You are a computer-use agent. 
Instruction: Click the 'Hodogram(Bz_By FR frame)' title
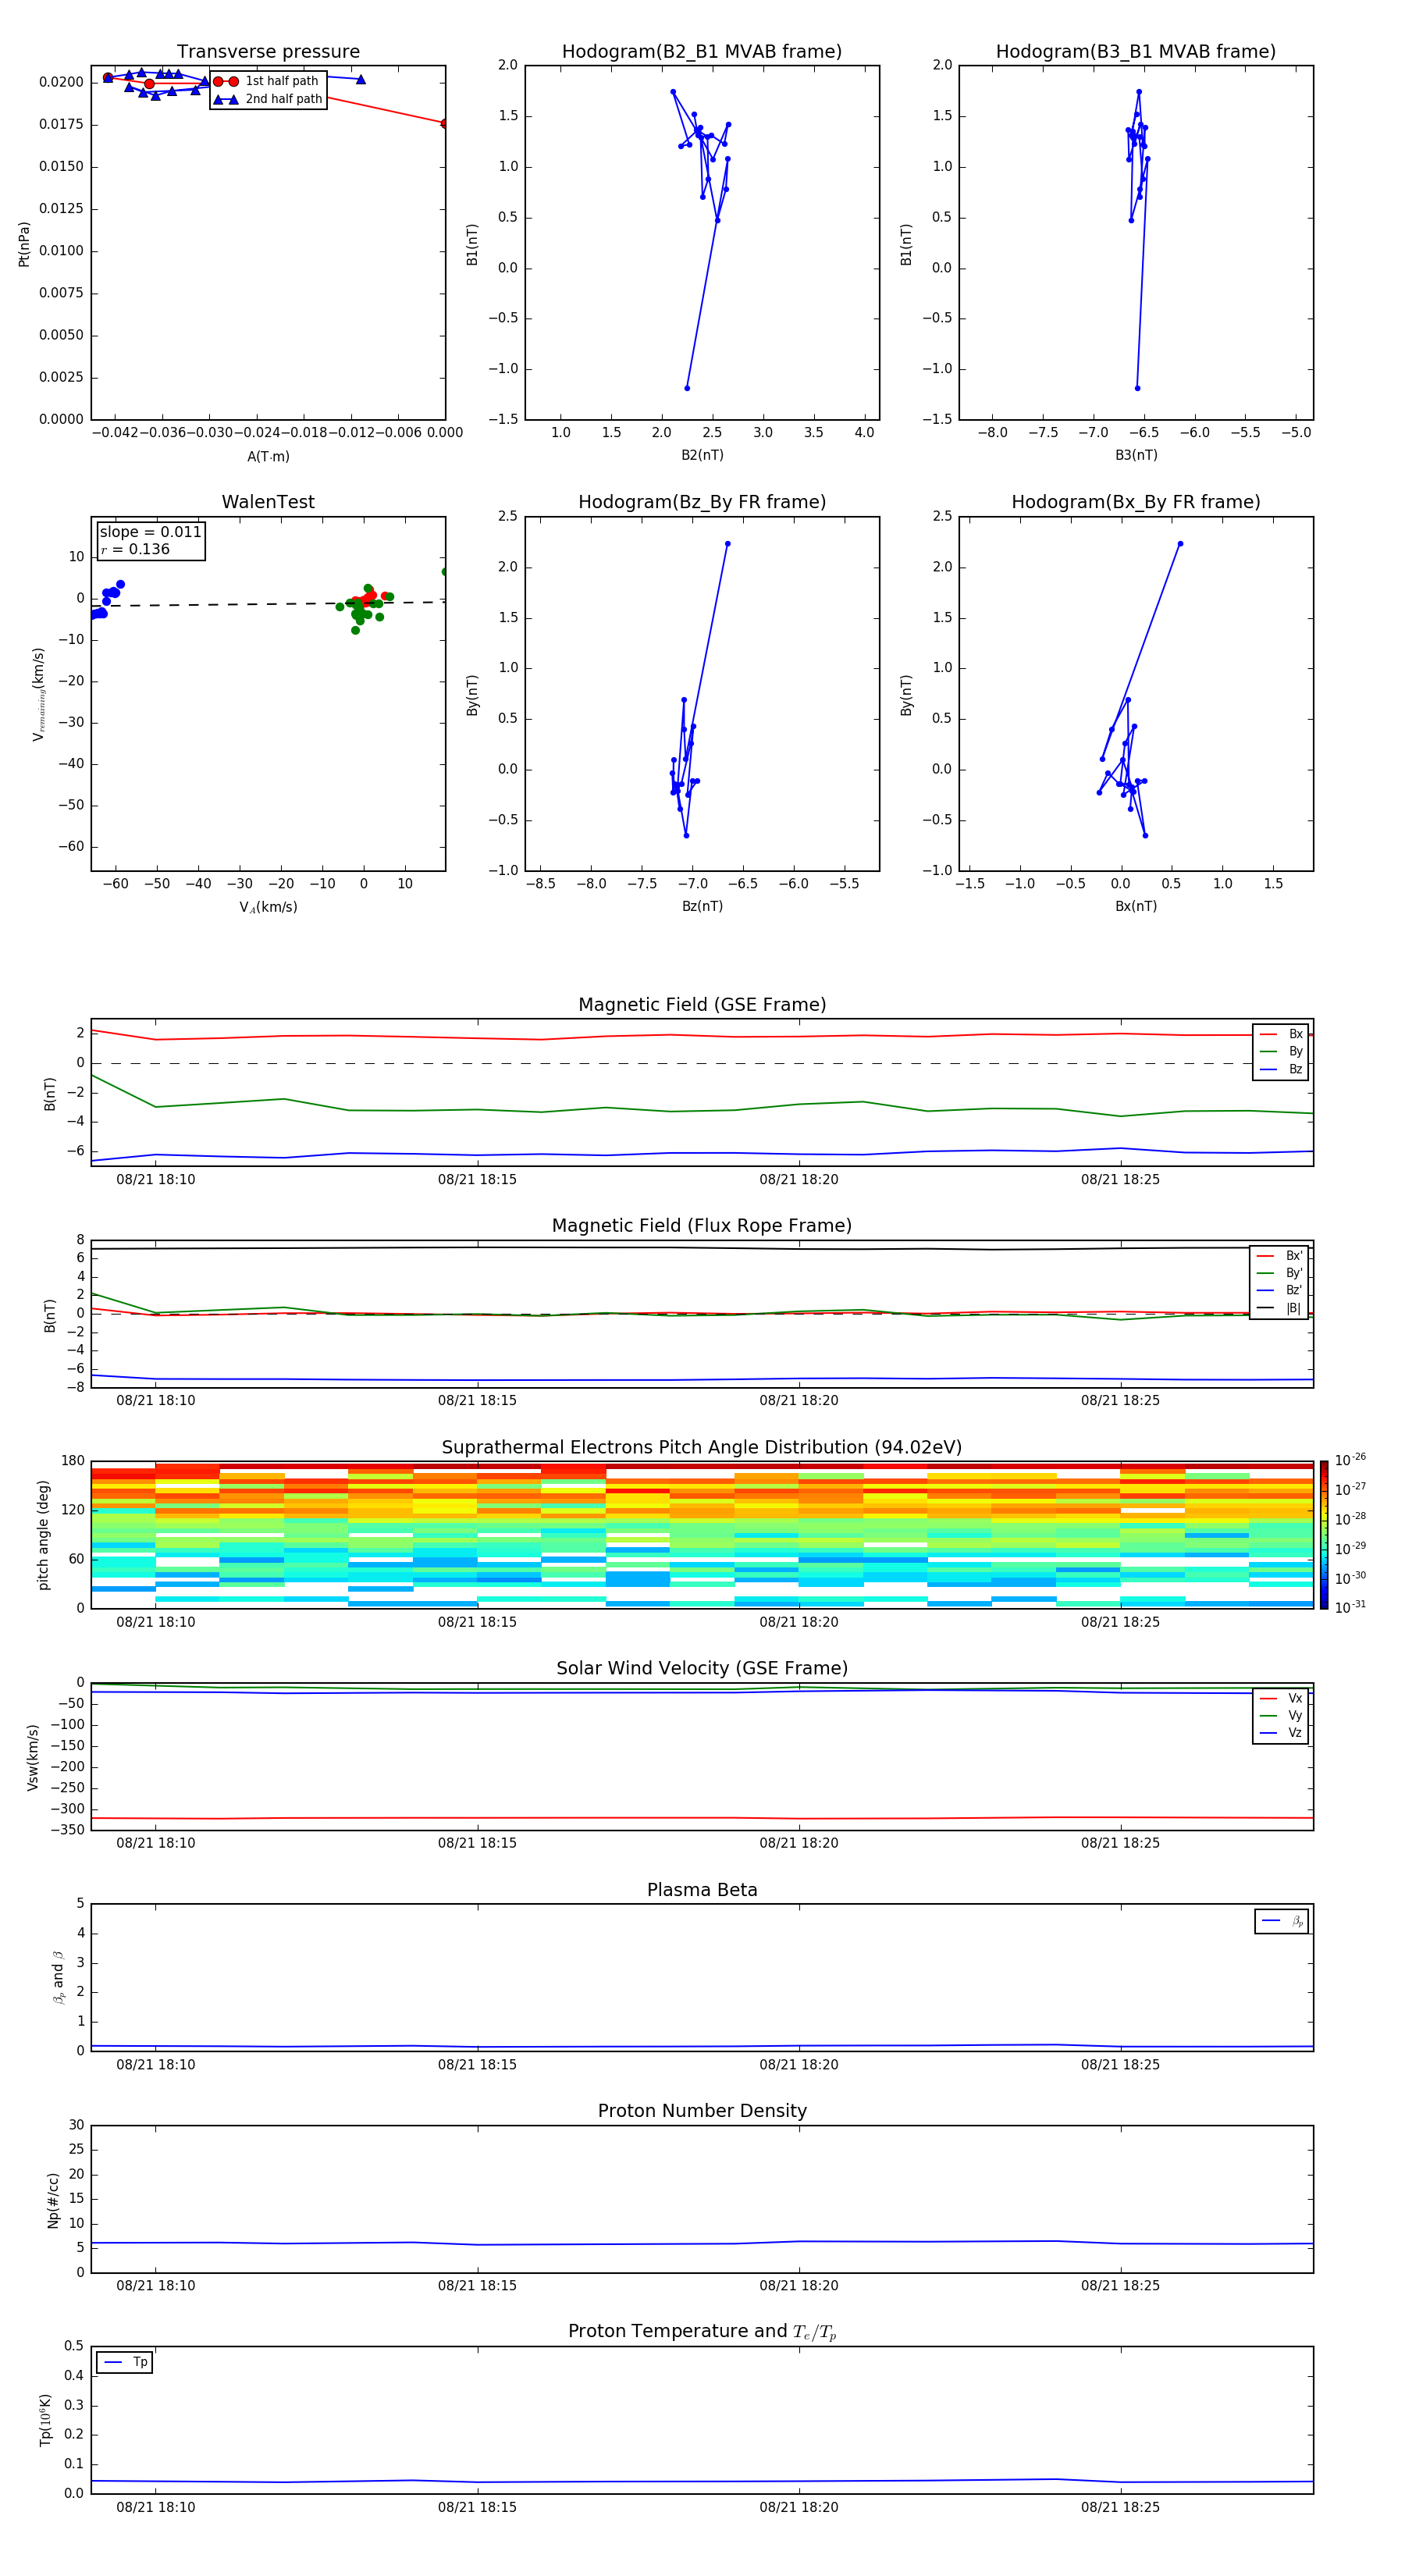[x=702, y=502]
